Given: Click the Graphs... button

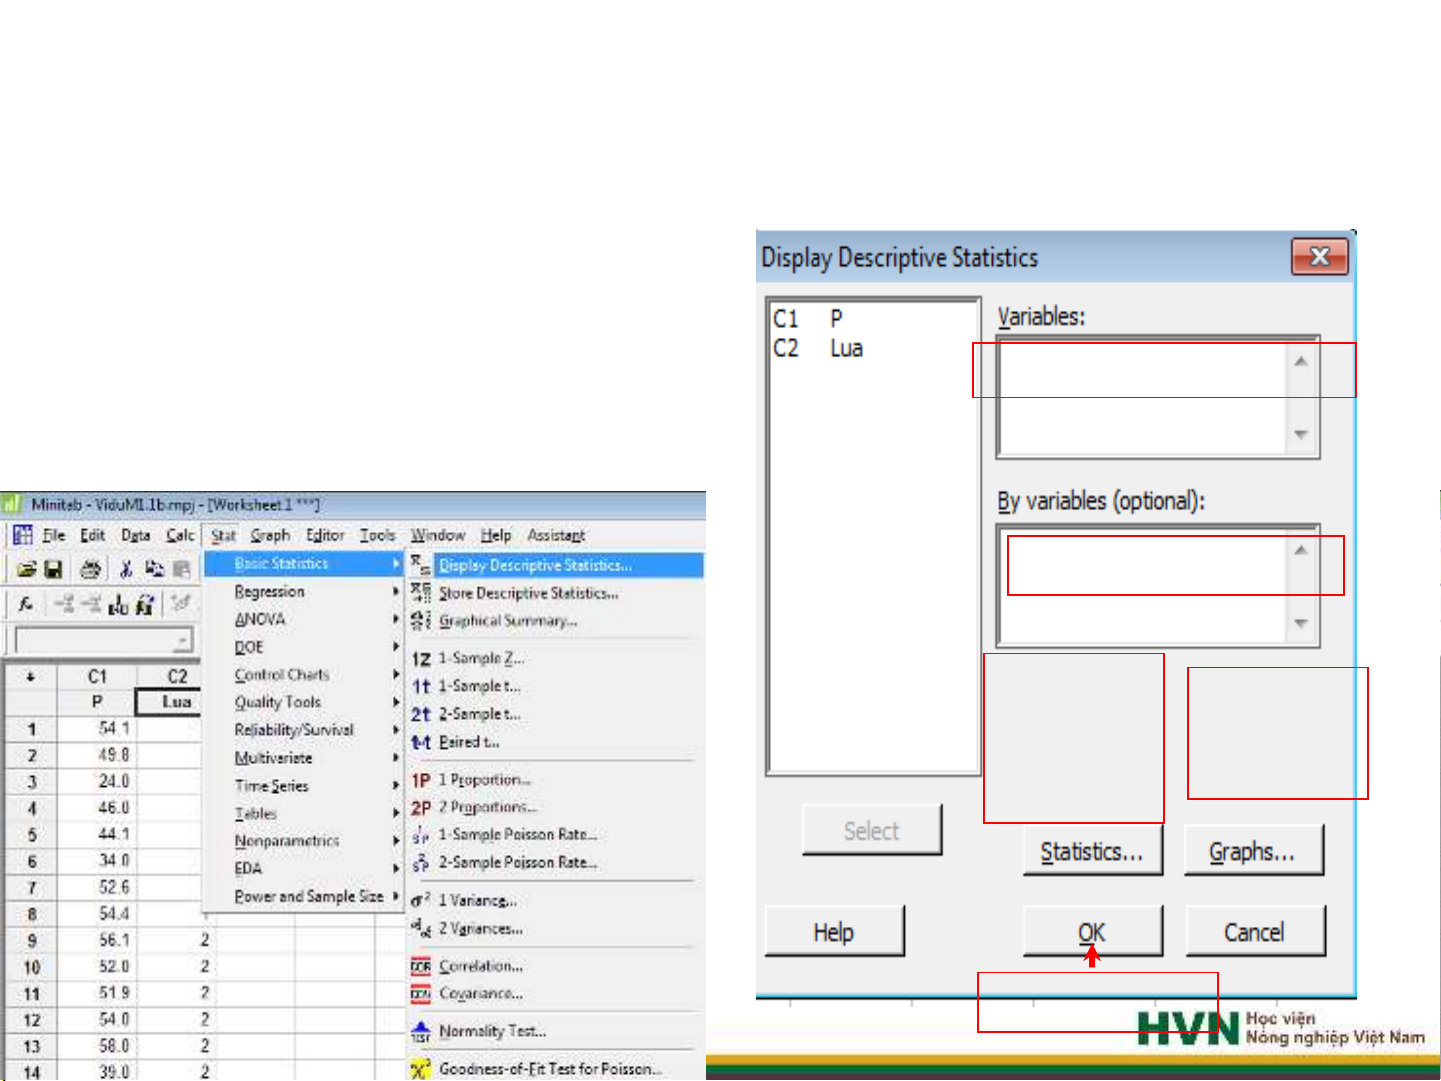Looking at the screenshot, I should pyautogui.click(x=1254, y=850).
